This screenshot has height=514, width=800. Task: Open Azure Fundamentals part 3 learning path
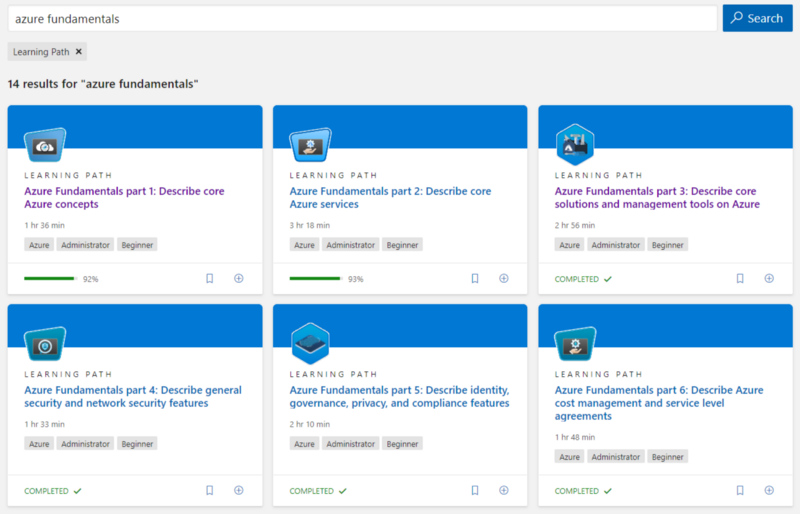[x=657, y=198]
